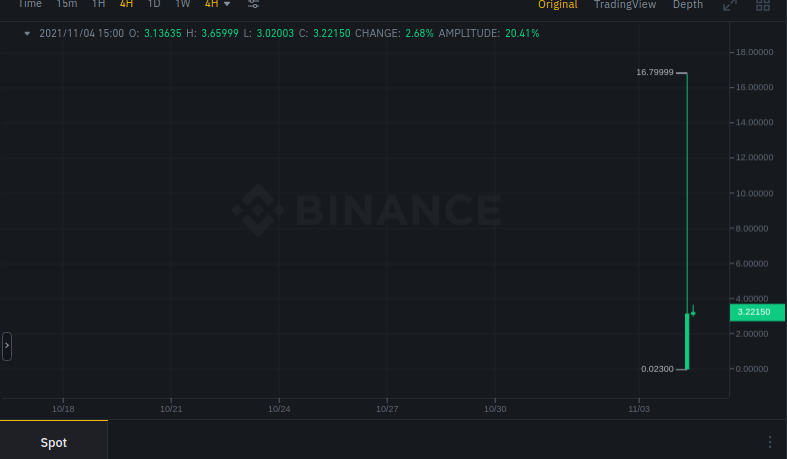
Task: Select the 15m time interval
Action: click(x=66, y=4)
